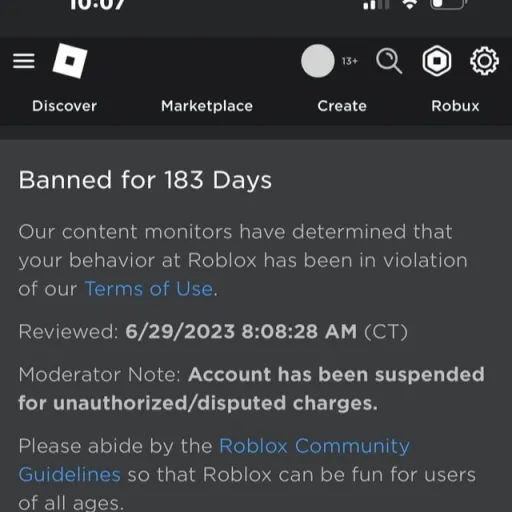This screenshot has width=512, height=512.
Task: Open the search magnifier icon
Action: pyautogui.click(x=389, y=61)
